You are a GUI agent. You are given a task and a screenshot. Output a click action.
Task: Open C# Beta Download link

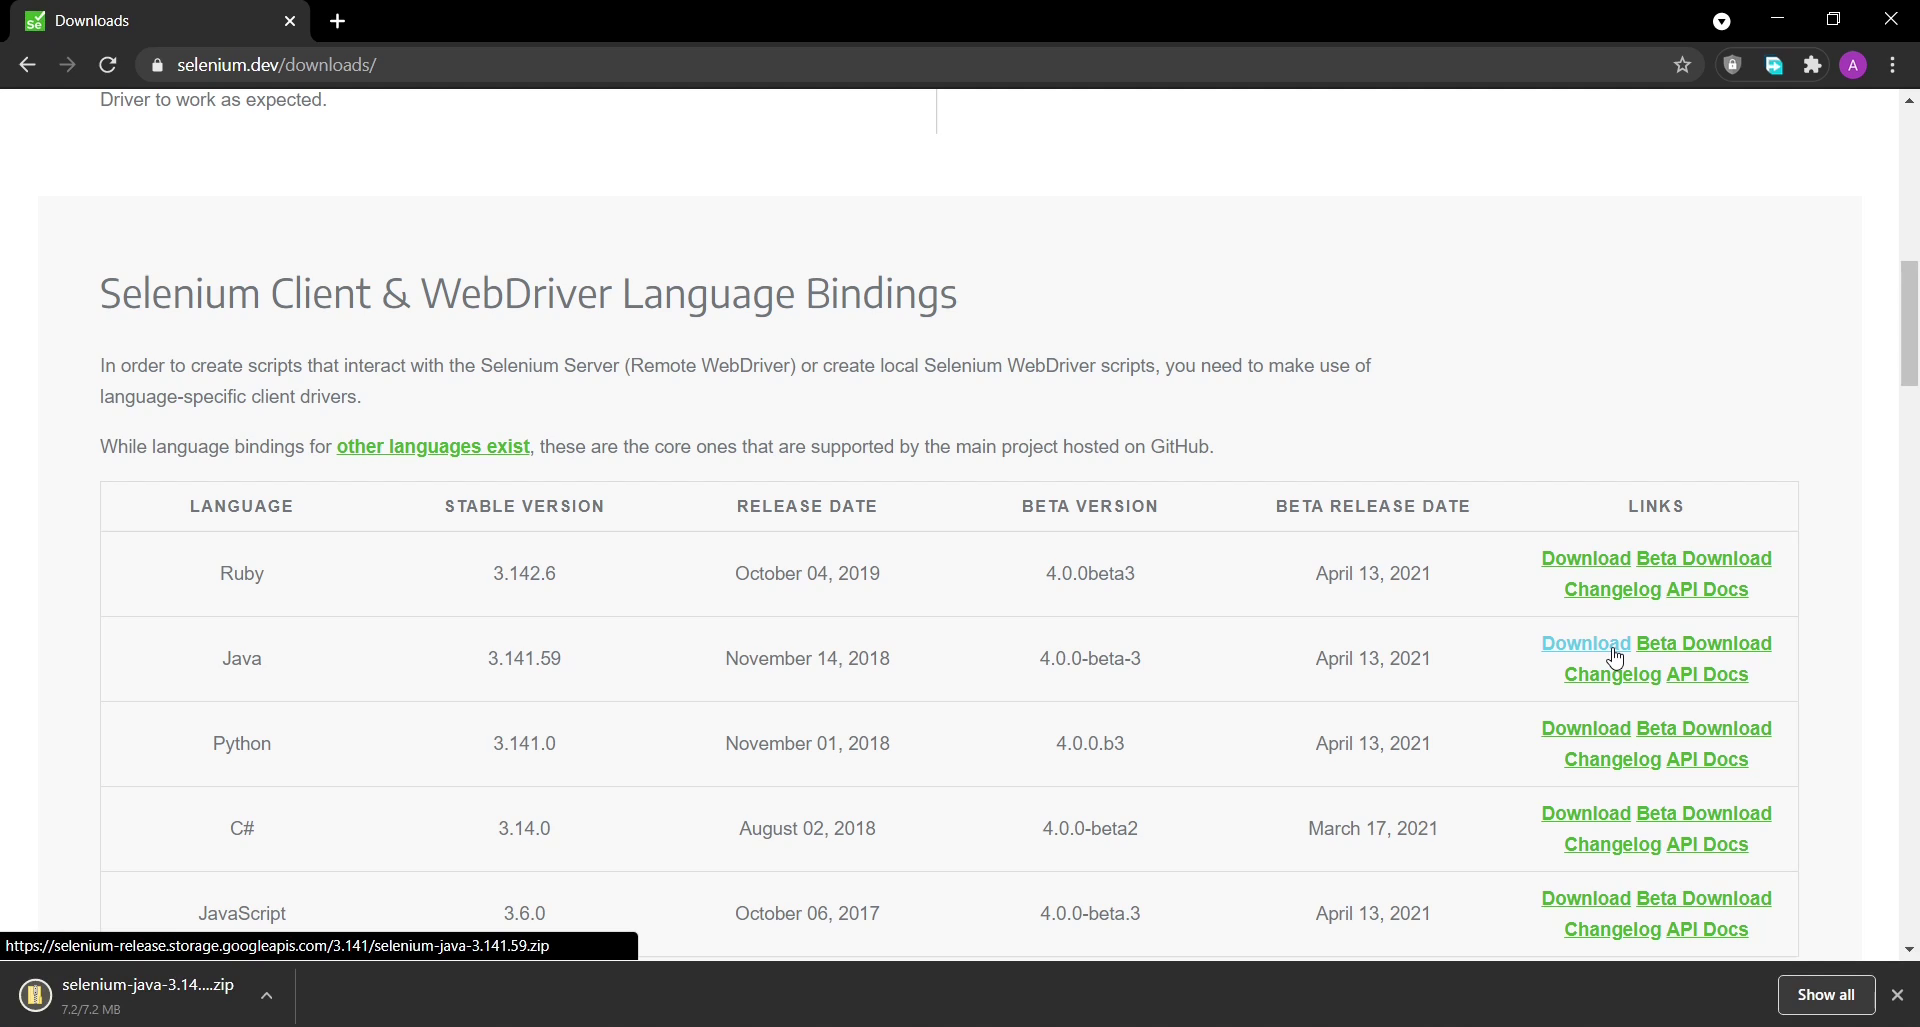1704,814
